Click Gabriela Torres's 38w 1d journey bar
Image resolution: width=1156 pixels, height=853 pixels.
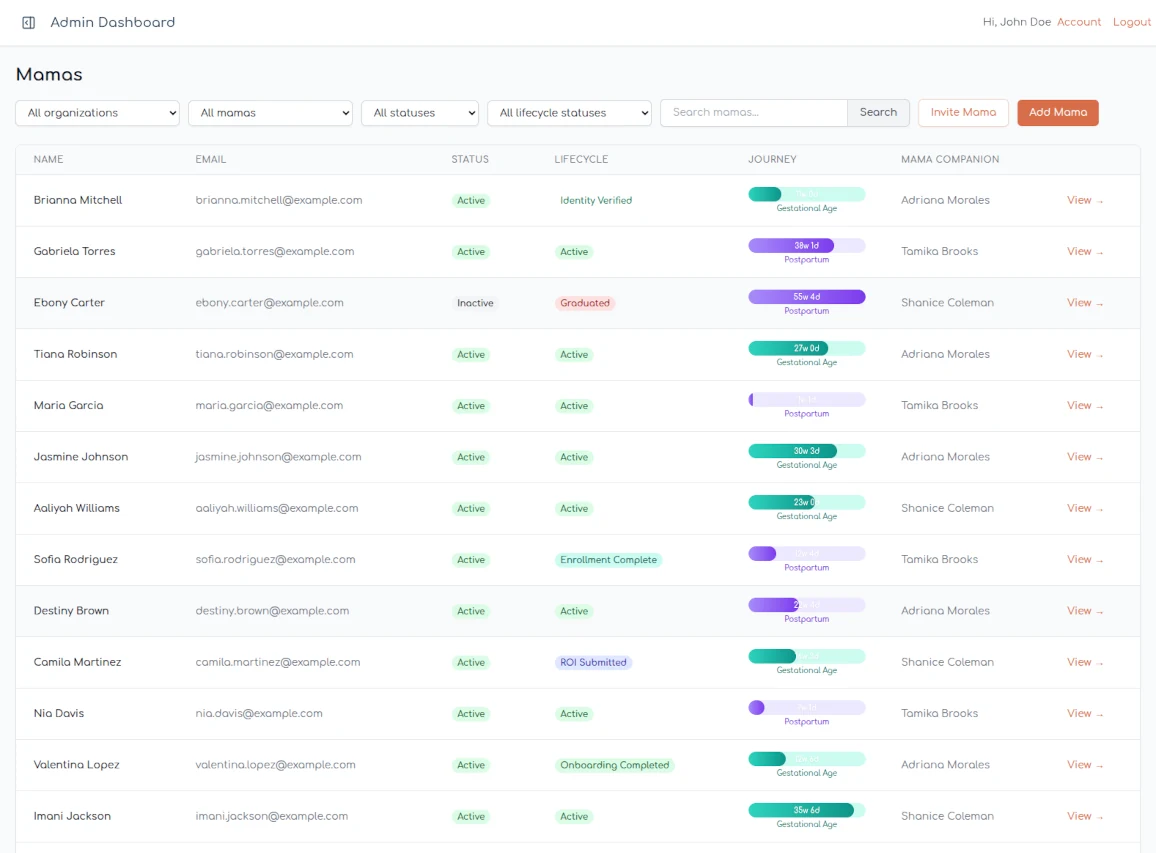tap(807, 246)
